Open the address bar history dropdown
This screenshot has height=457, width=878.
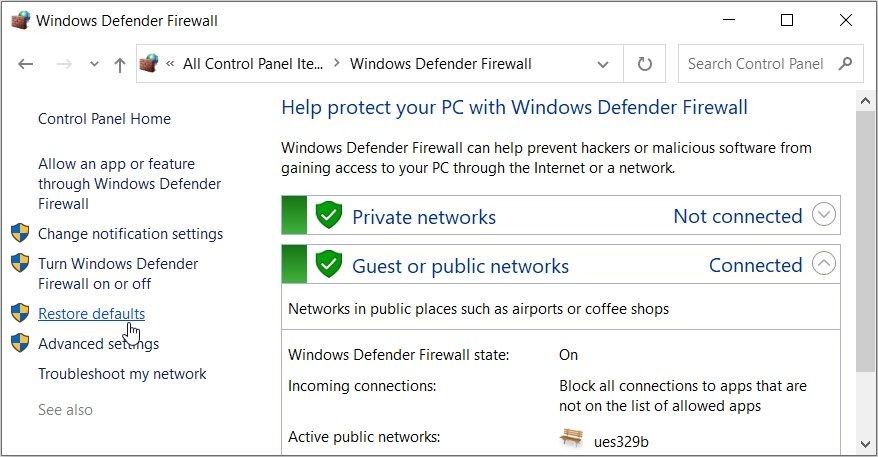tap(603, 64)
